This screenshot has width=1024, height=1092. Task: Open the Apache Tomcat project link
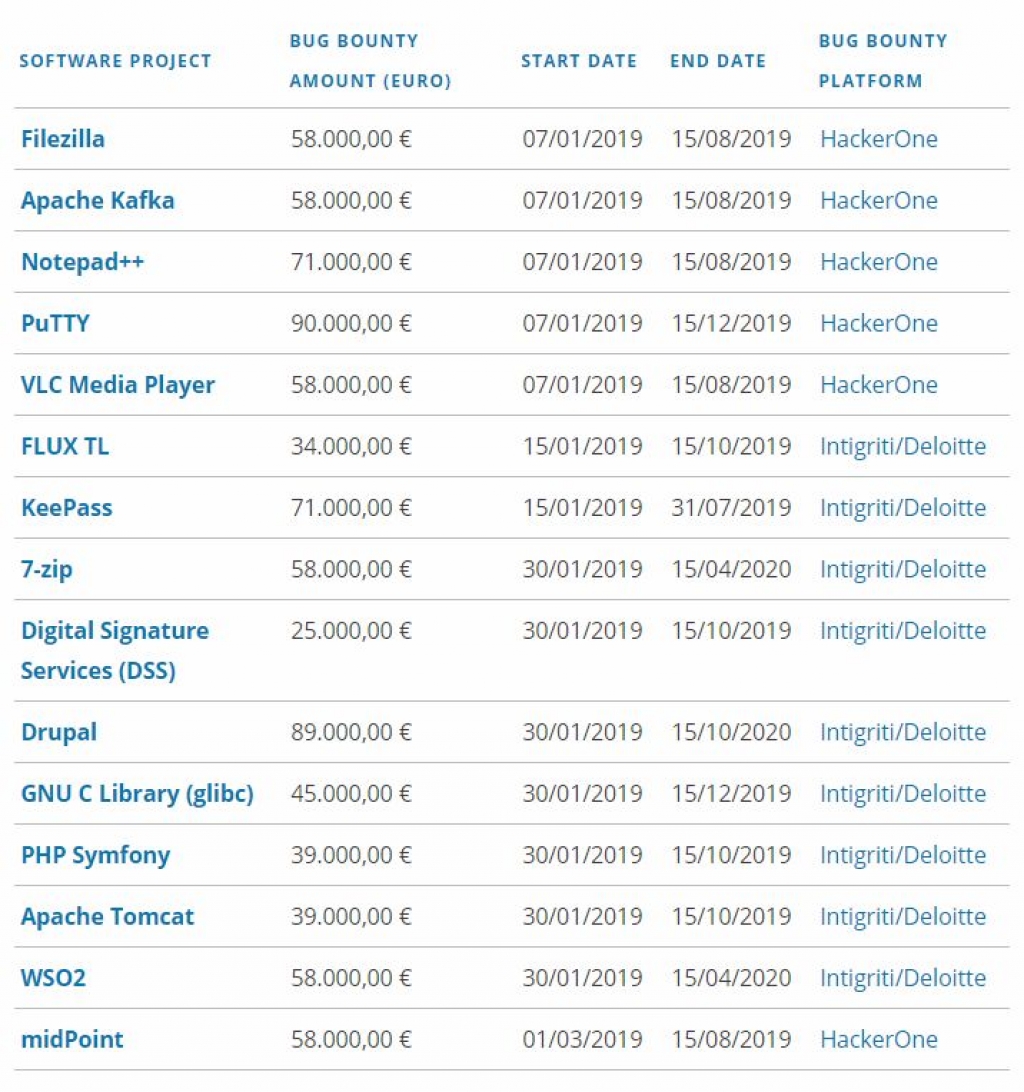(x=107, y=916)
